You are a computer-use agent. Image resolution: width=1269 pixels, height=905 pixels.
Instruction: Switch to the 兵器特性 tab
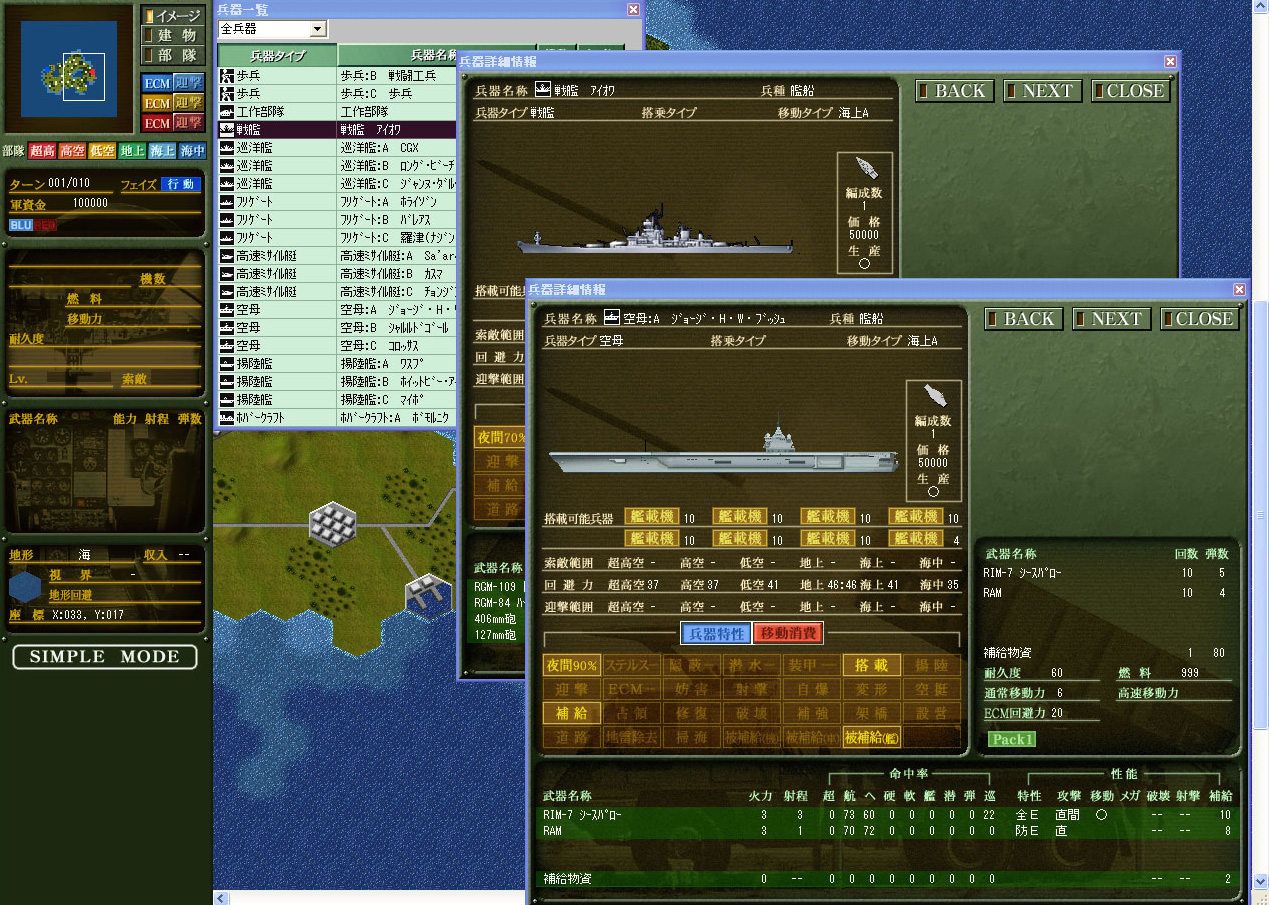pyautogui.click(x=715, y=633)
